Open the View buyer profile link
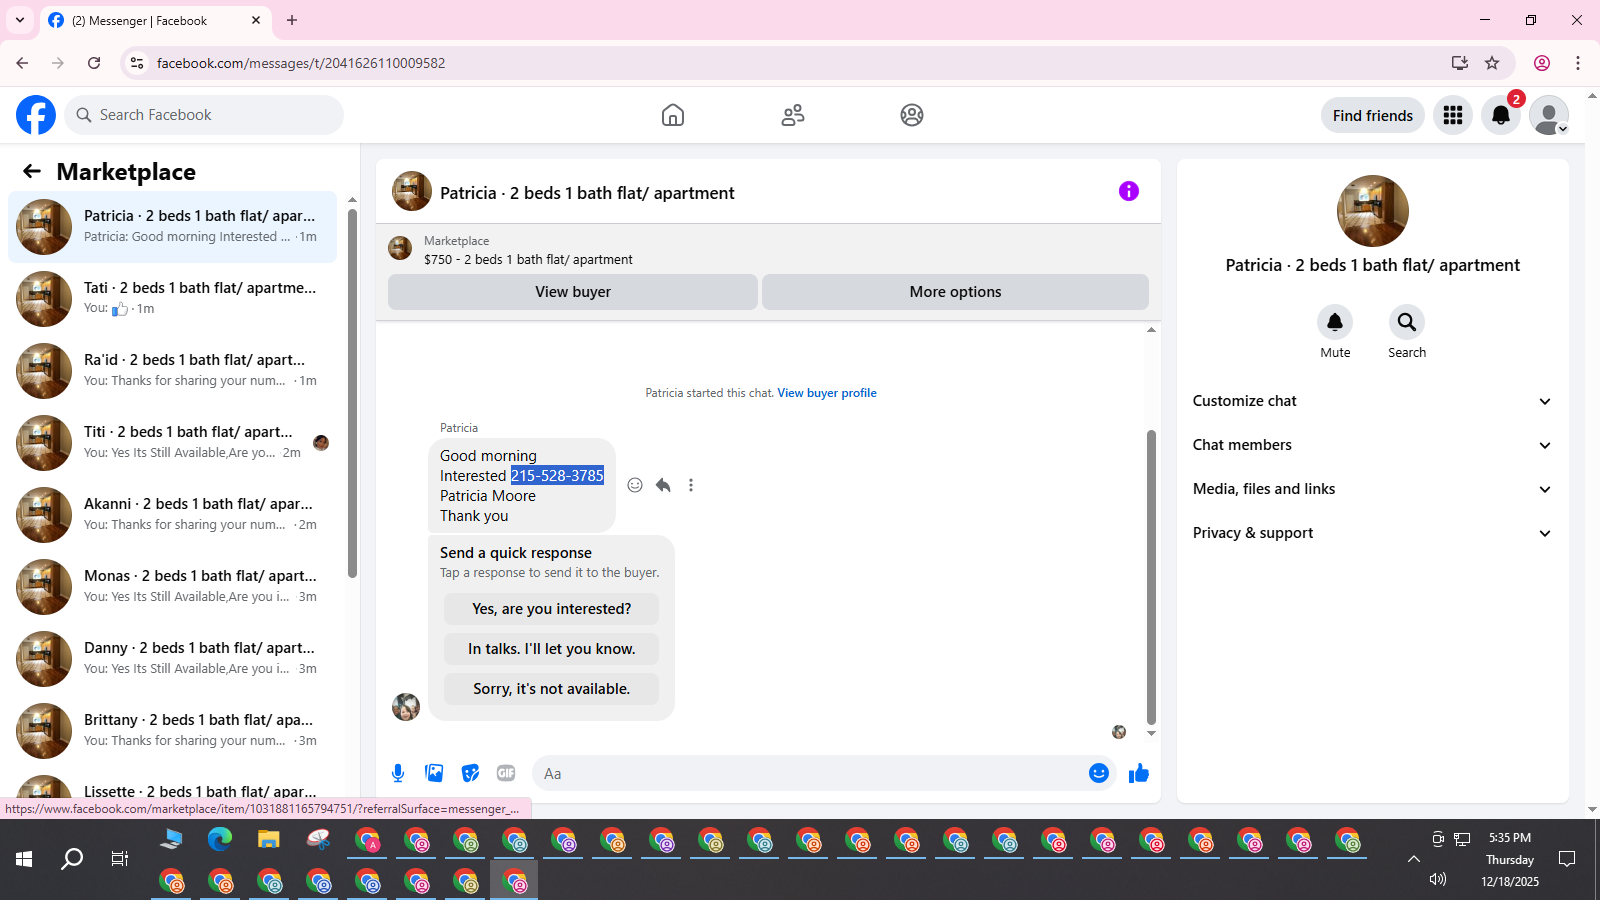 (x=827, y=393)
